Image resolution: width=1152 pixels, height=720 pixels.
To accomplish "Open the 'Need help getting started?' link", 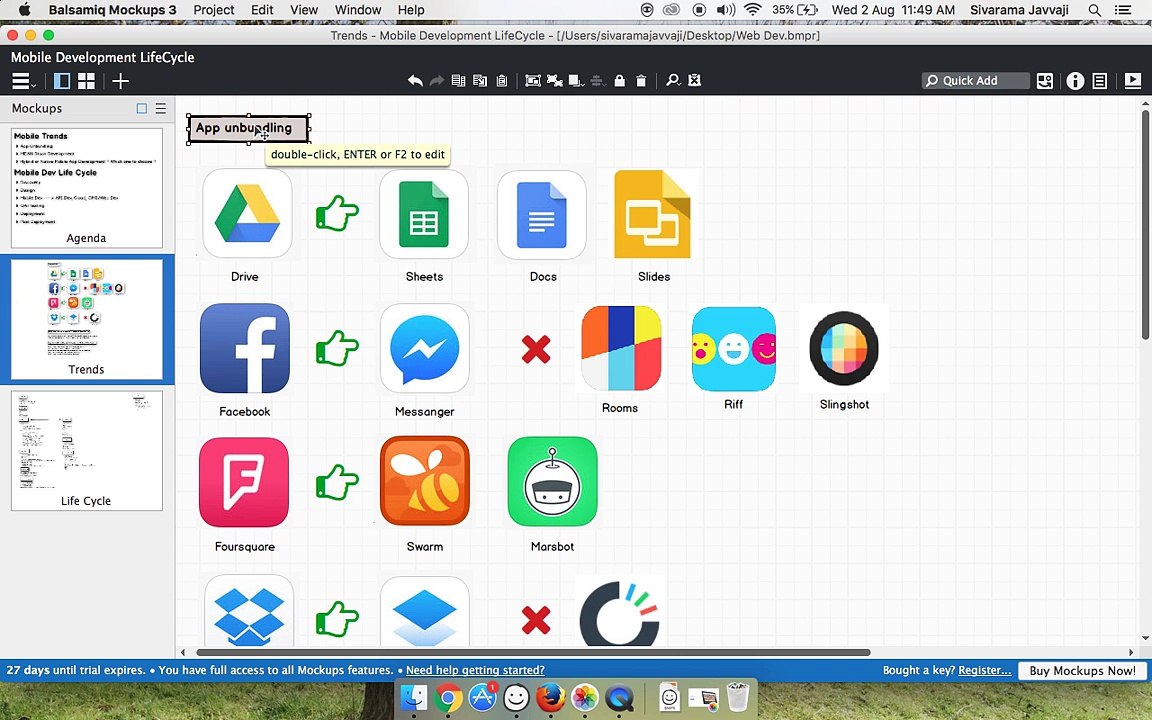I will point(475,670).
